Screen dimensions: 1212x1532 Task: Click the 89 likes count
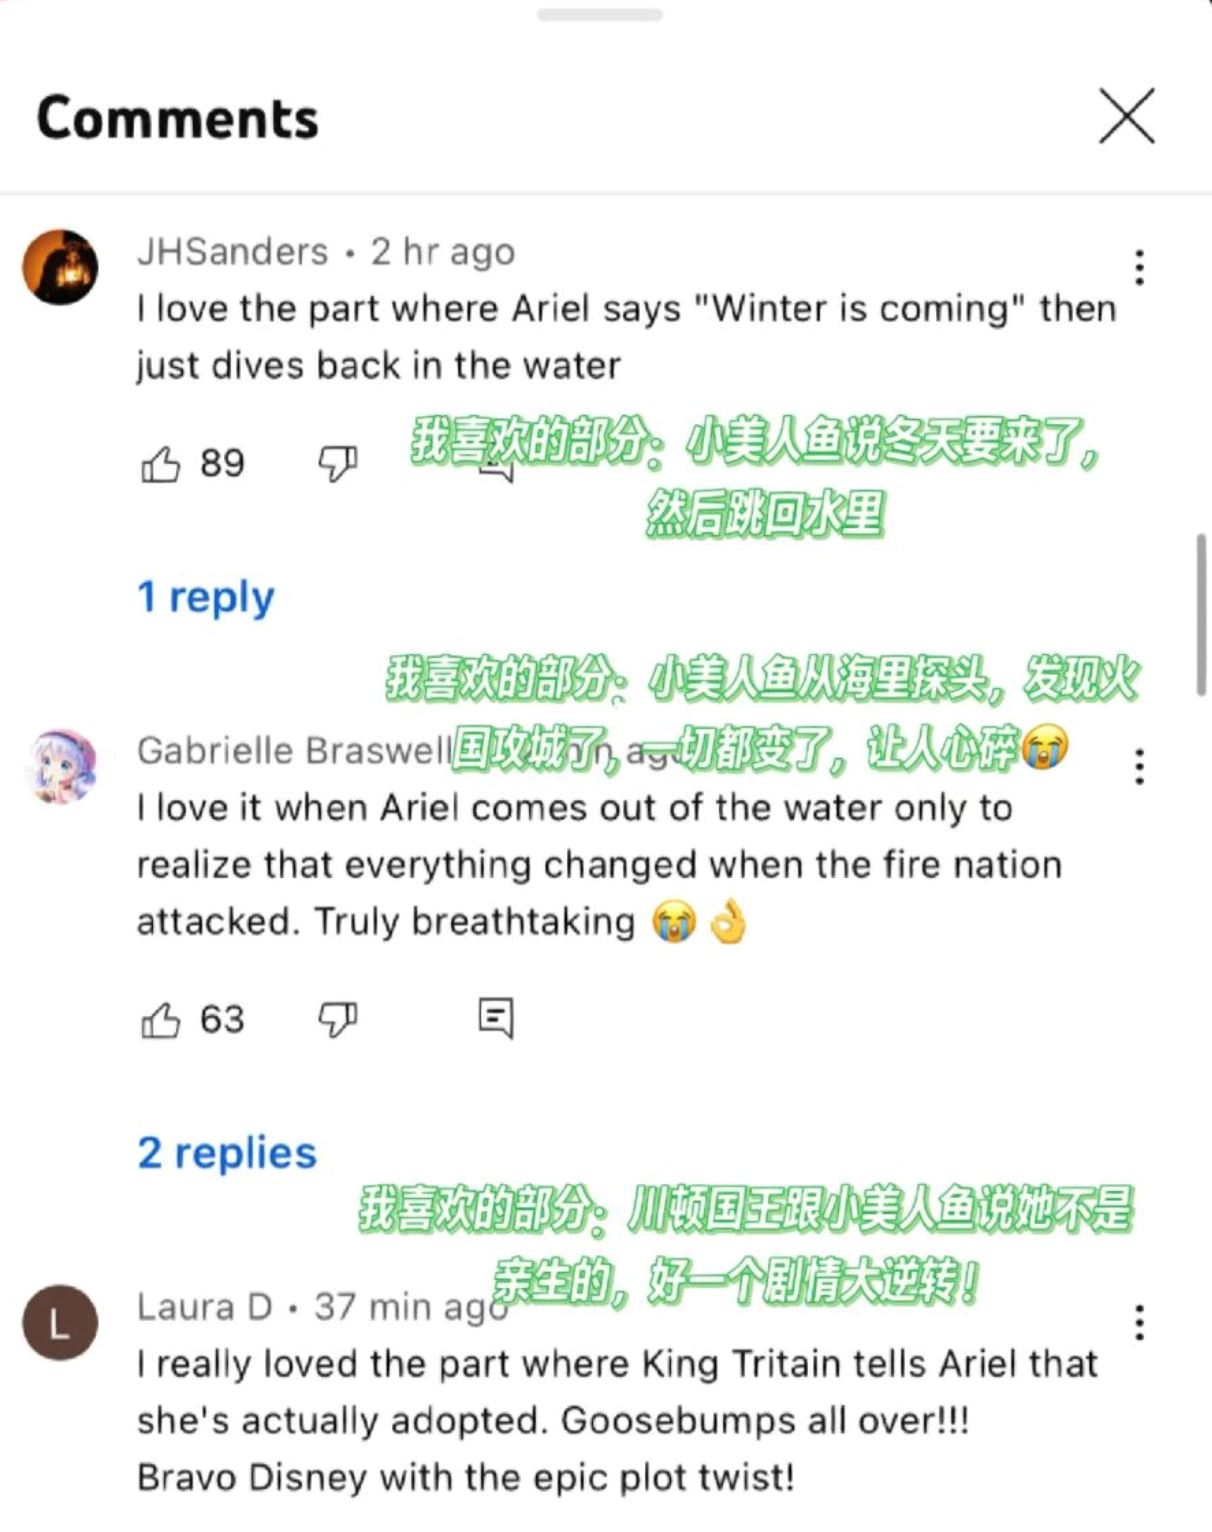[x=222, y=464]
